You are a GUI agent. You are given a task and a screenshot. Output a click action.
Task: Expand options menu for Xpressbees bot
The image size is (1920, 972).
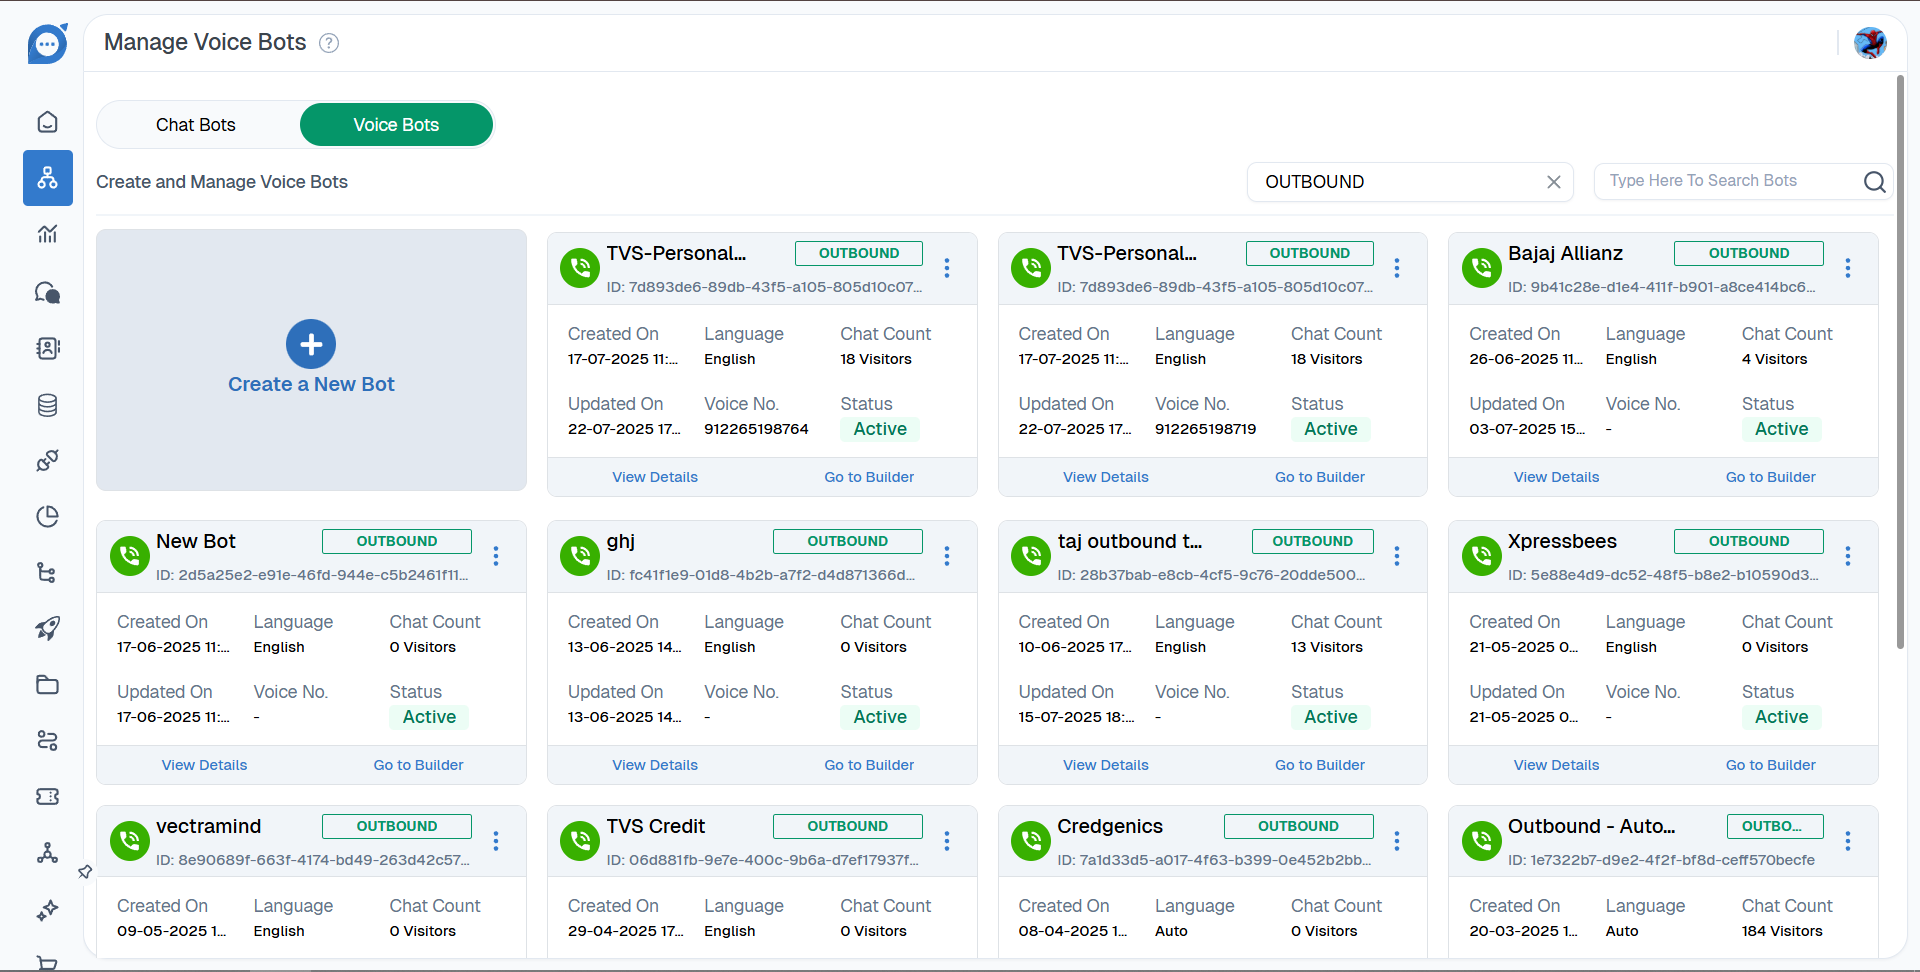[1847, 556]
